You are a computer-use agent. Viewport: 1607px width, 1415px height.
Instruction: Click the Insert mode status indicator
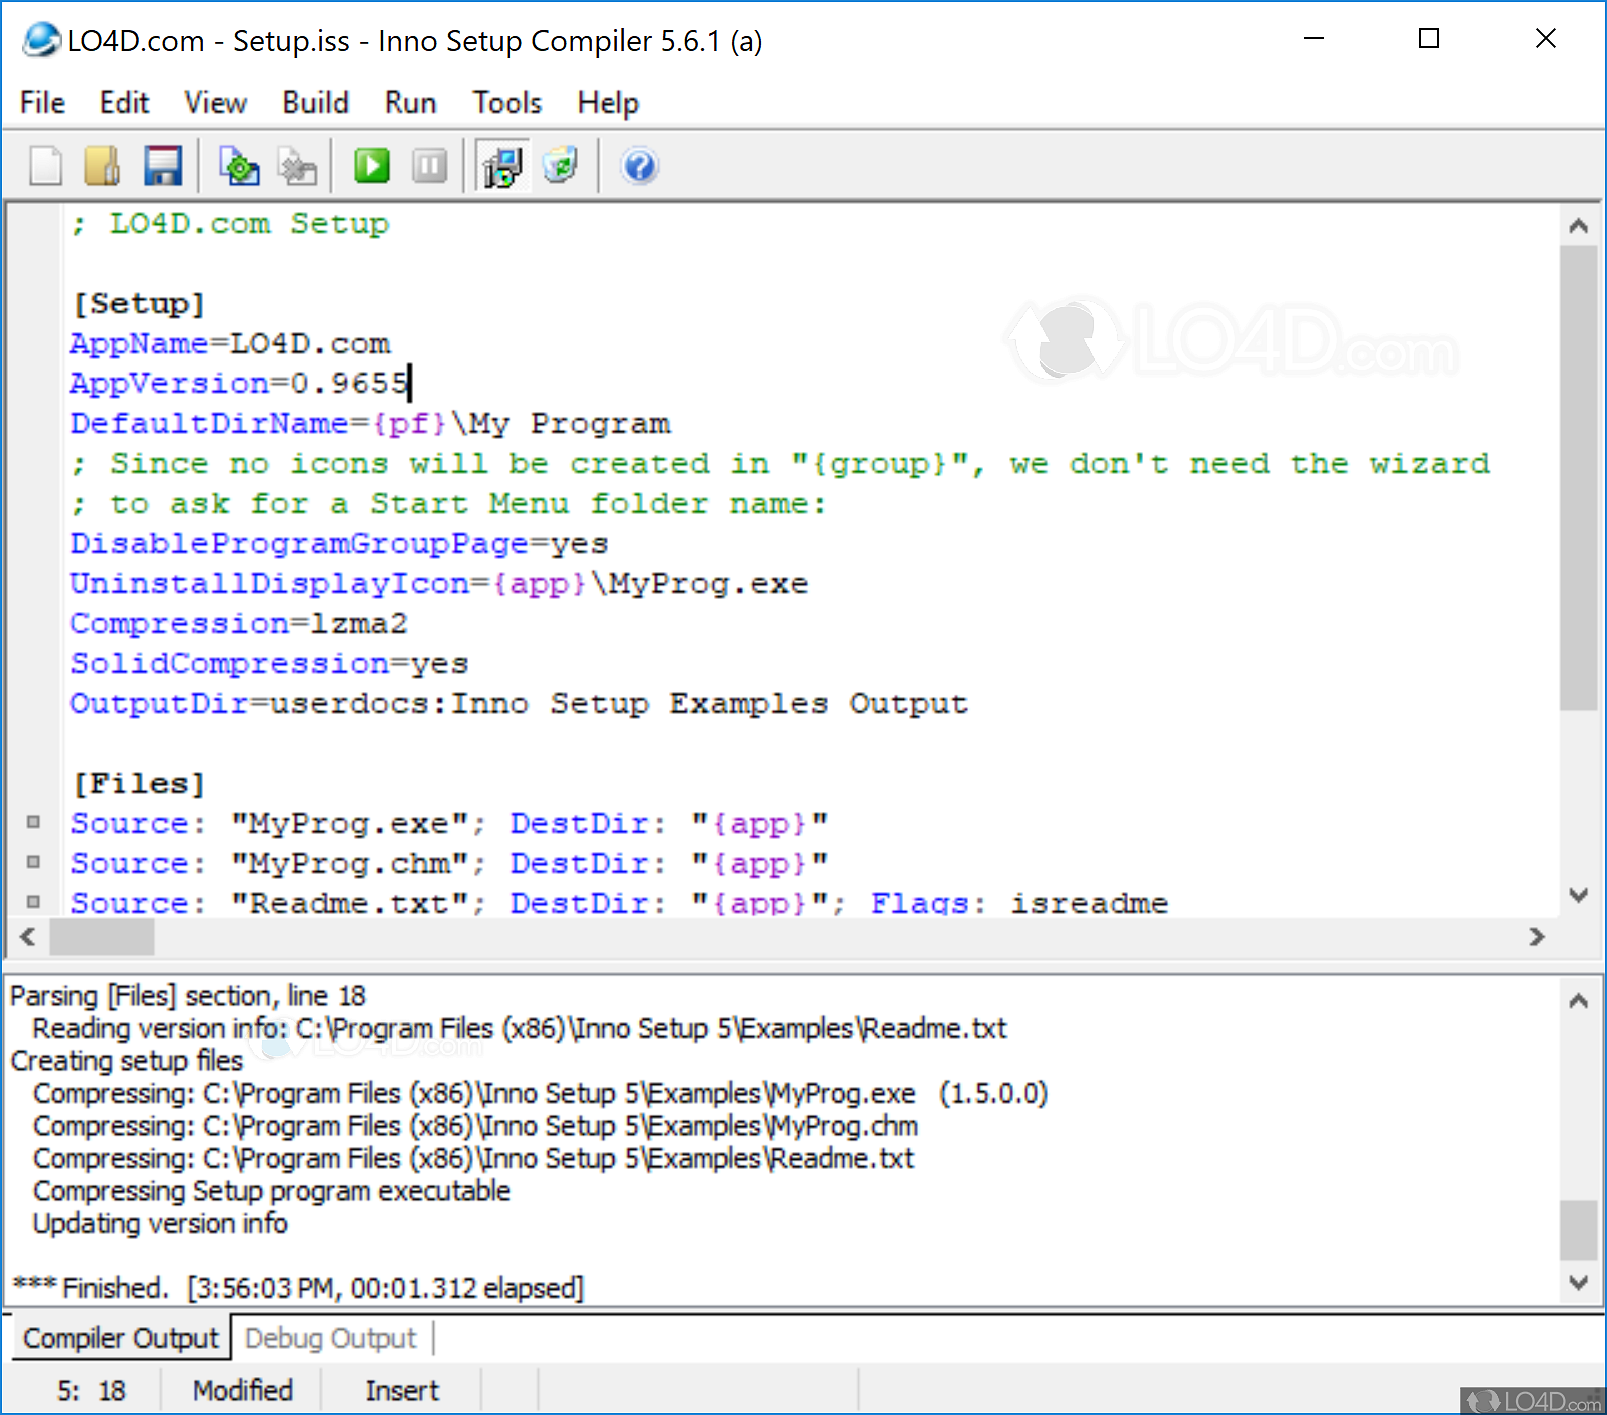(402, 1390)
